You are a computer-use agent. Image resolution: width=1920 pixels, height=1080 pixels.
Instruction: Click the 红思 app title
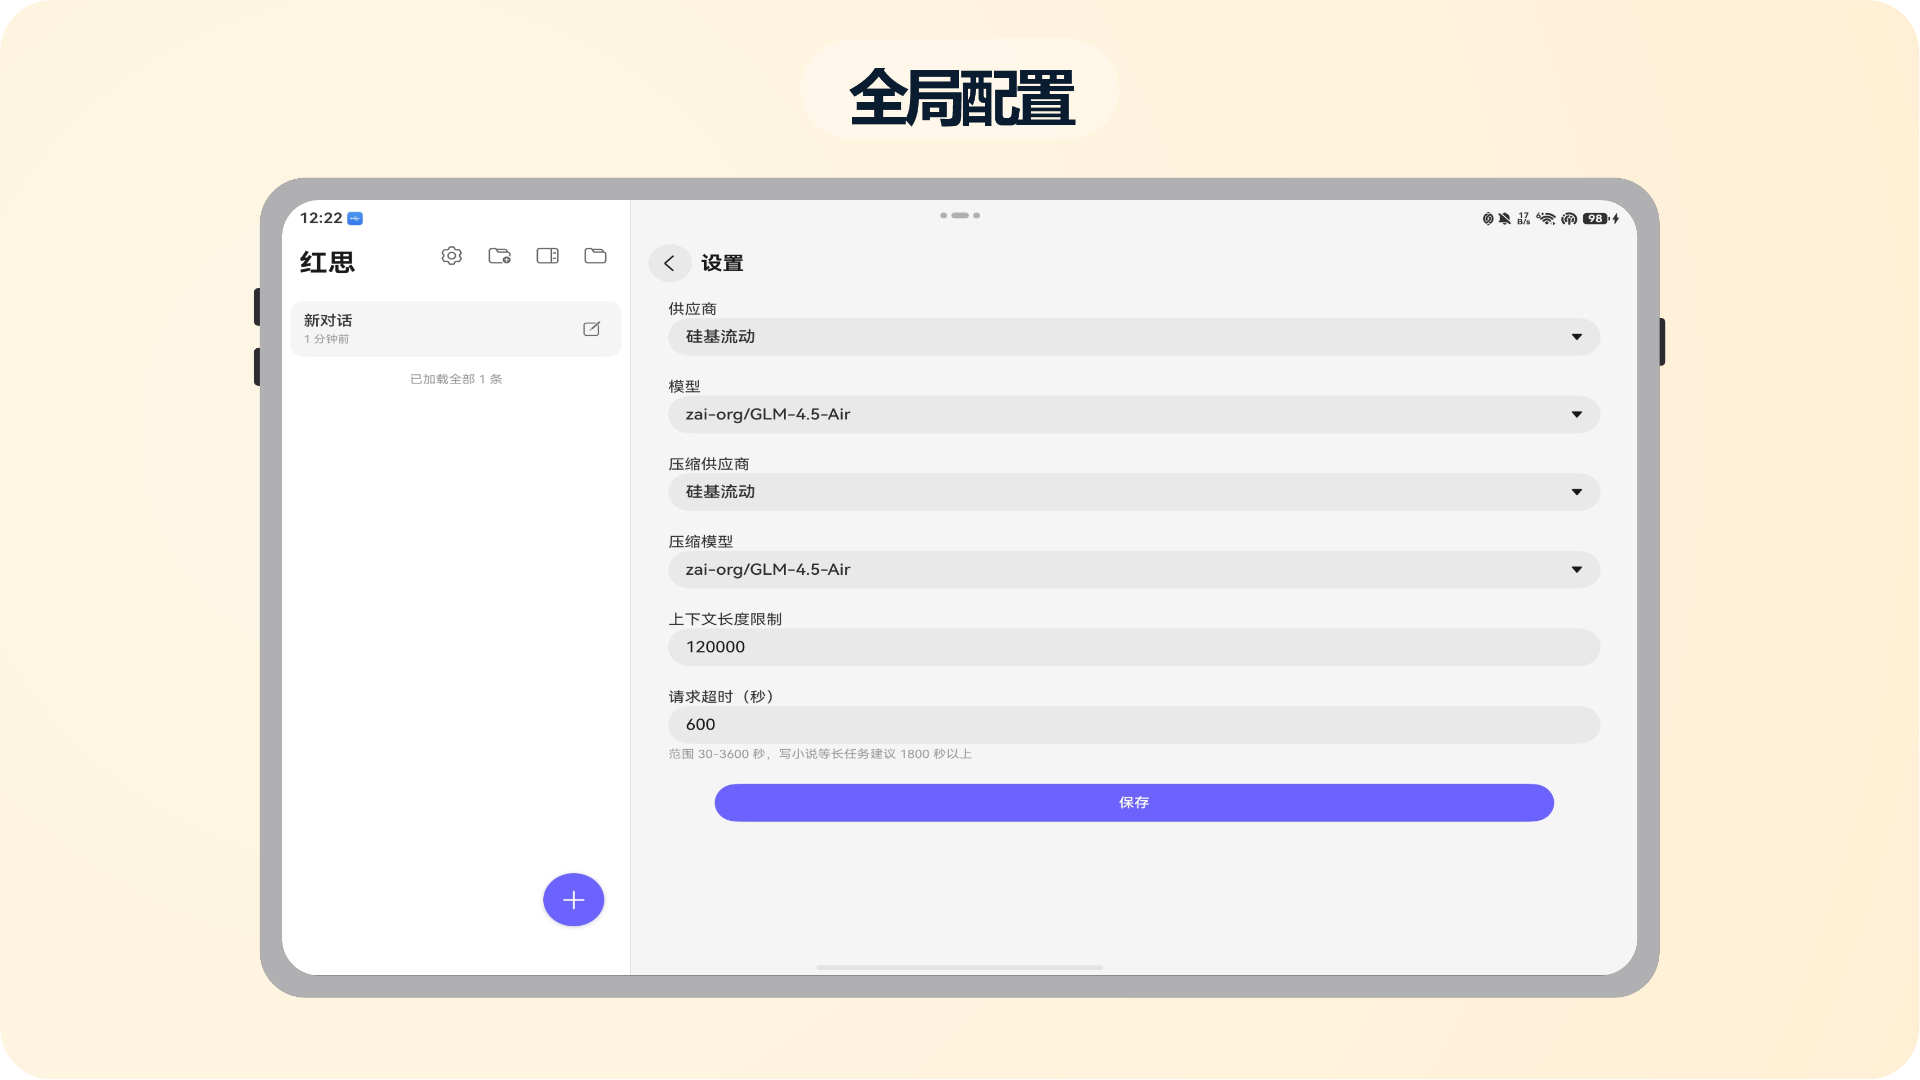click(x=327, y=262)
